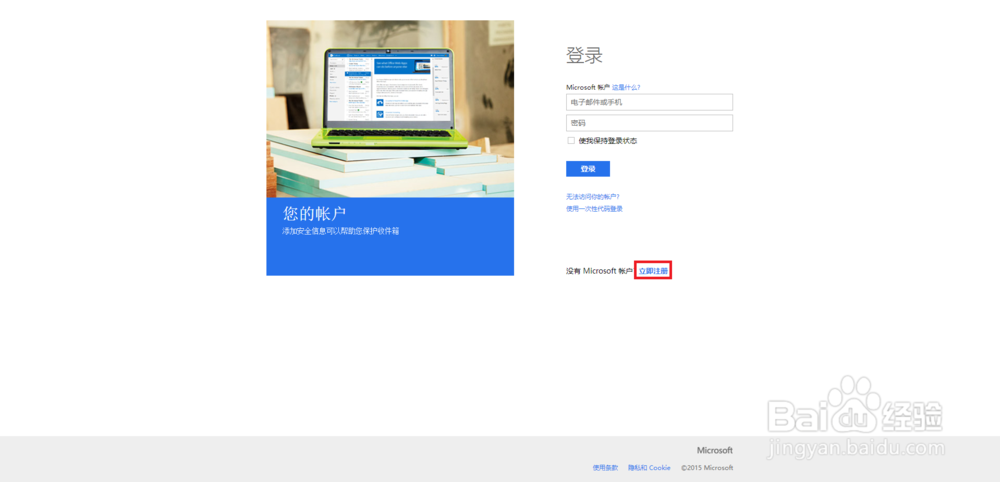The height and width of the screenshot is (482, 1000).
Task: Click the password (密码) input field
Action: [649, 123]
